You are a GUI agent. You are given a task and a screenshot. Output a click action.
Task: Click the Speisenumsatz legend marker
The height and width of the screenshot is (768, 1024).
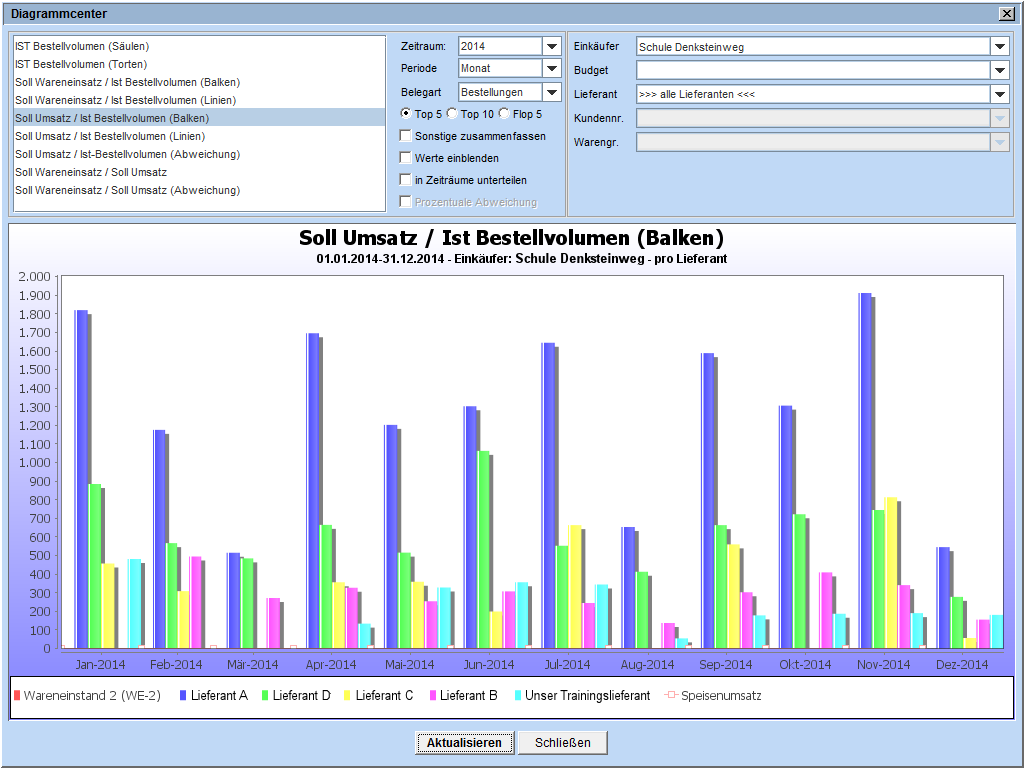pos(671,695)
